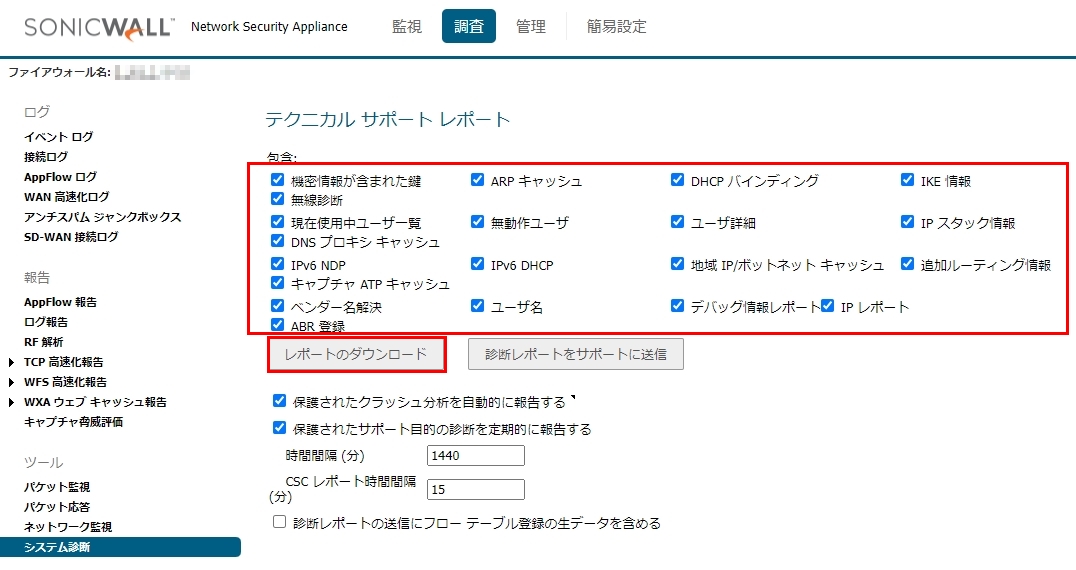Open the 監視 tab
Screen dimensions: 1076x570
[x=409, y=27]
